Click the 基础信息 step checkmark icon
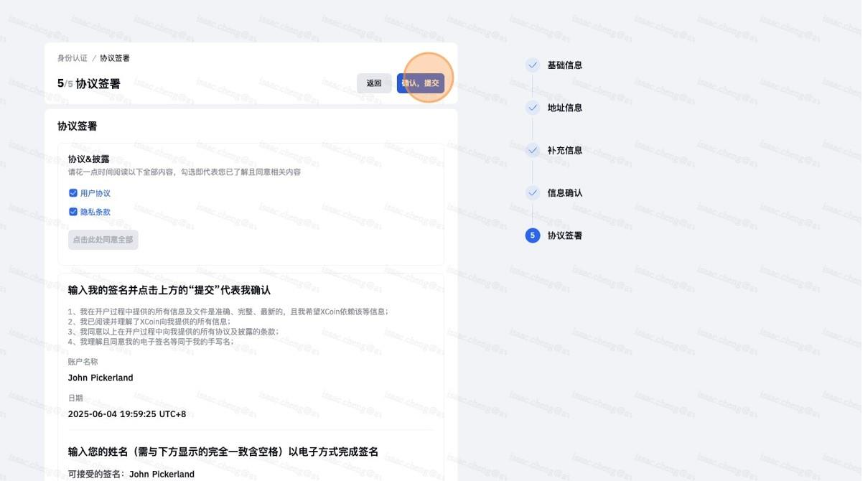Viewport: 864px width, 481px height. click(532, 65)
